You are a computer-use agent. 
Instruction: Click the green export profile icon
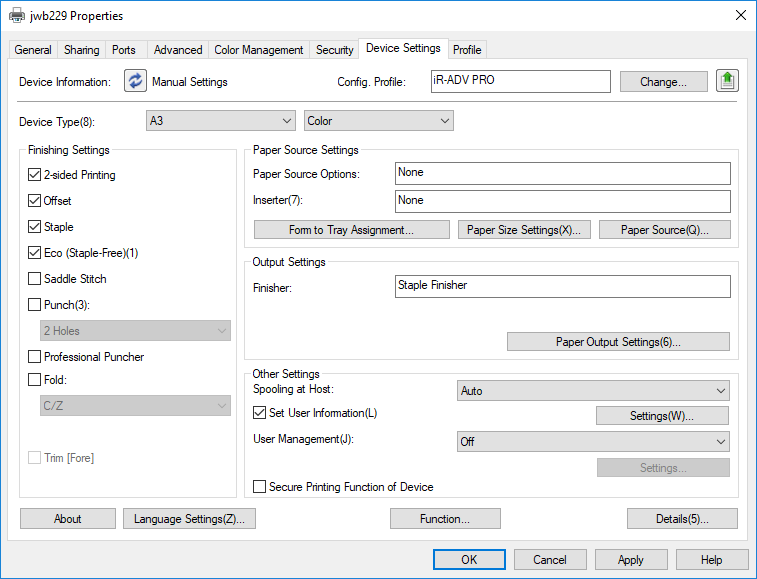click(727, 82)
